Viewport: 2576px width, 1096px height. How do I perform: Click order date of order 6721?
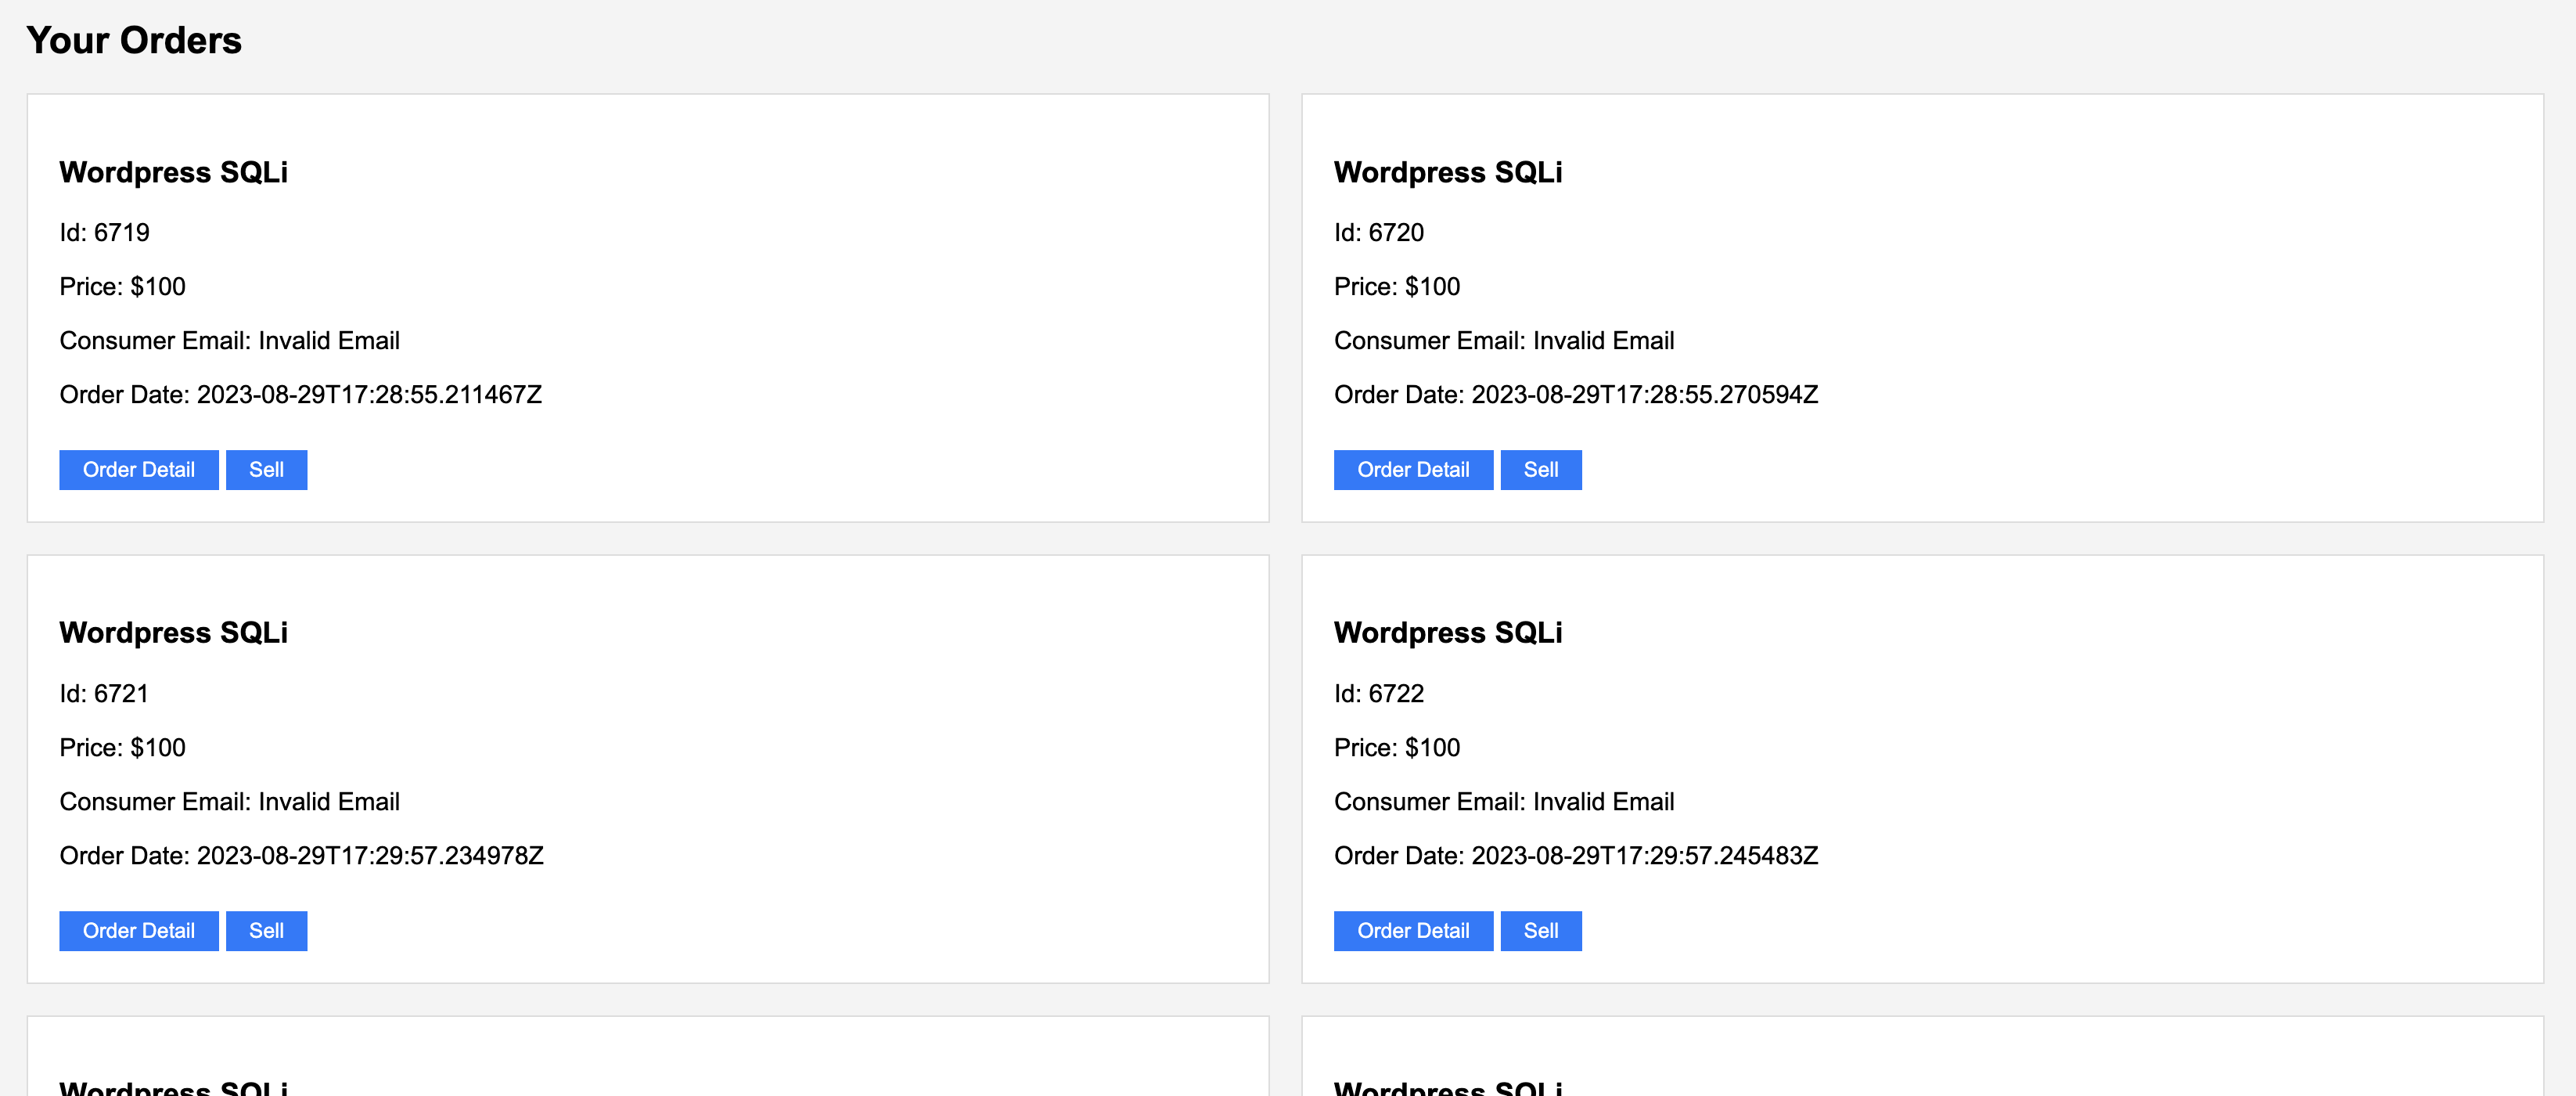(301, 856)
